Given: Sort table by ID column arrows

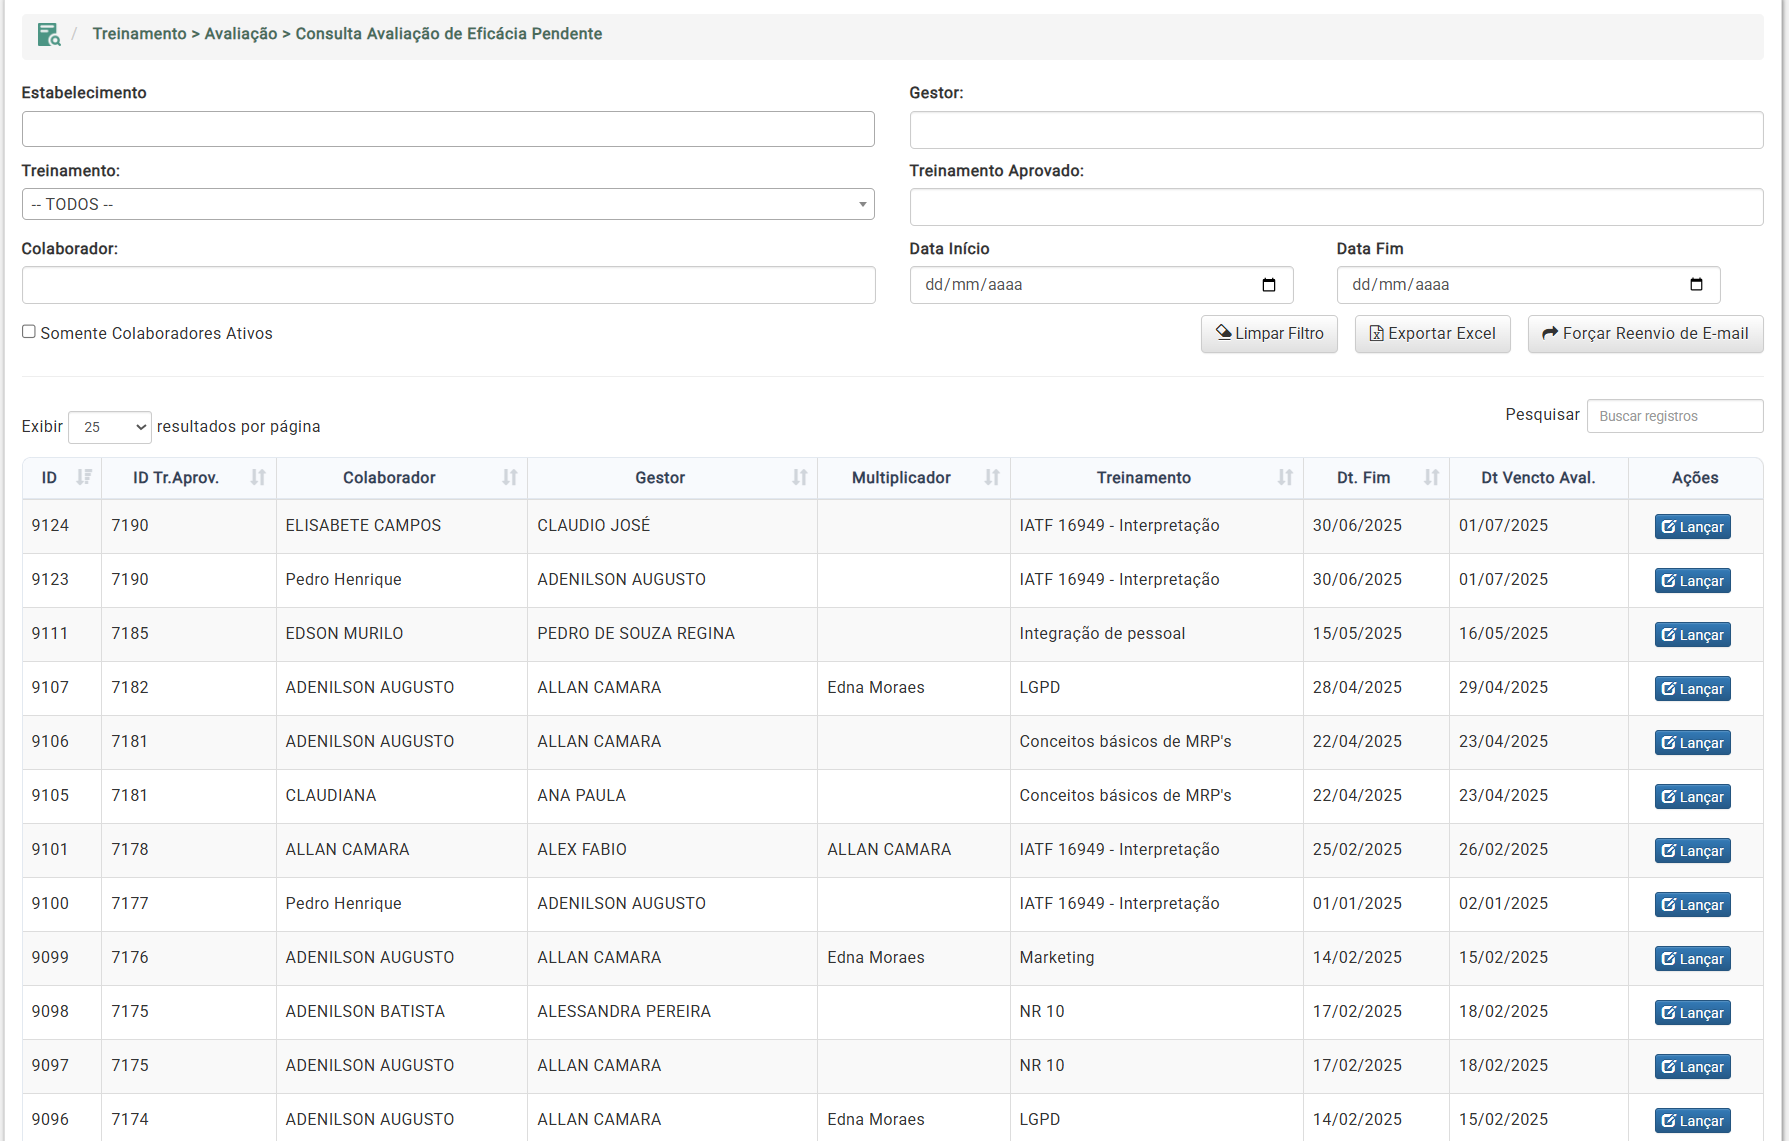Looking at the screenshot, I should pos(84,478).
